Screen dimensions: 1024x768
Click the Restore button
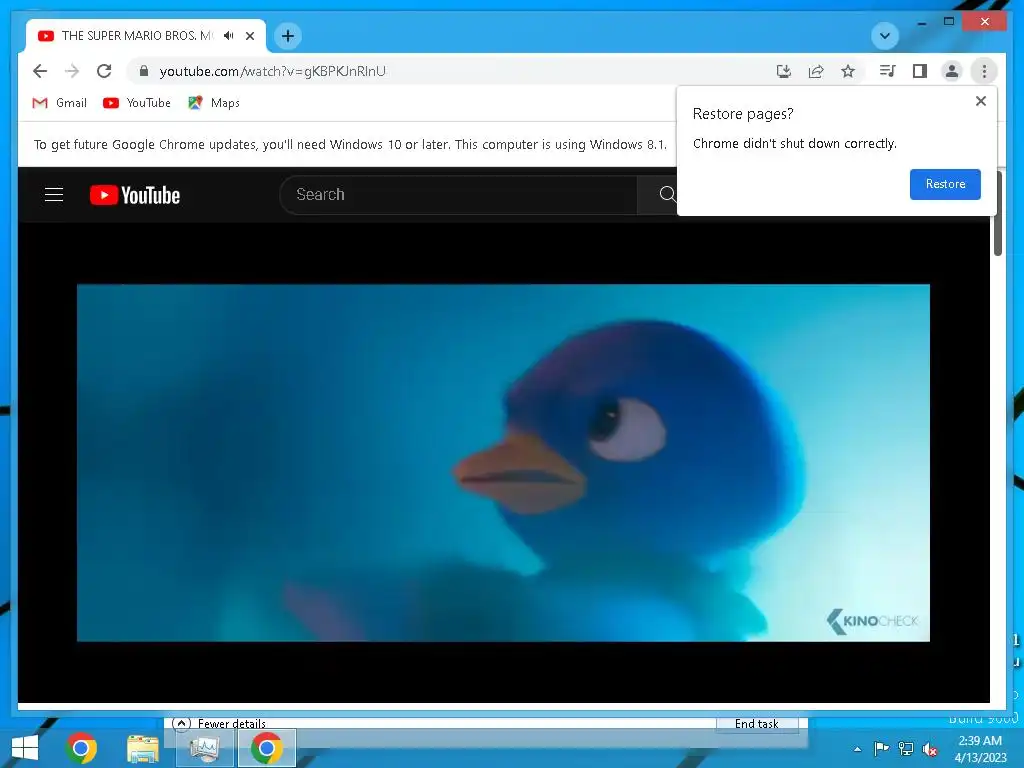945,184
